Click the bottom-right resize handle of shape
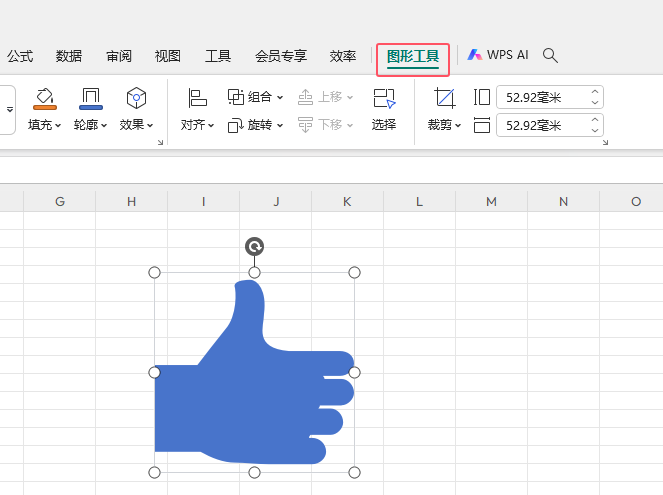This screenshot has height=495, width=663. (354, 472)
